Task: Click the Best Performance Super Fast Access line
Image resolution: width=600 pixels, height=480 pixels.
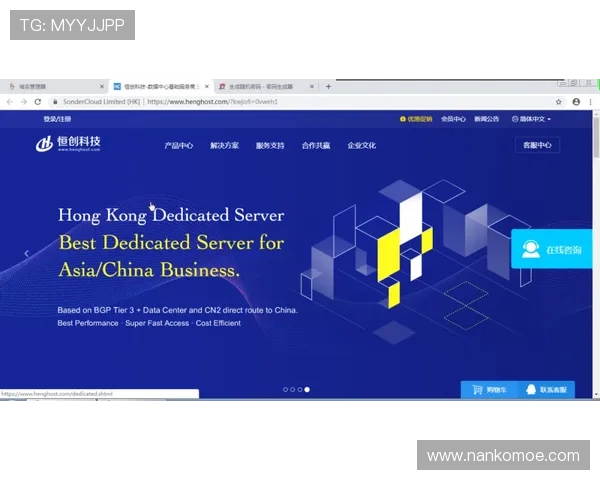Action: (x=149, y=323)
